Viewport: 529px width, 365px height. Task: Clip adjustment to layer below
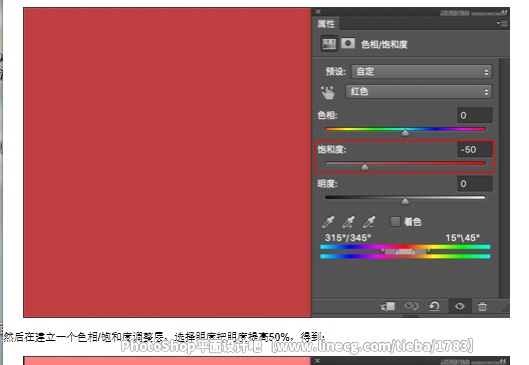pos(388,306)
